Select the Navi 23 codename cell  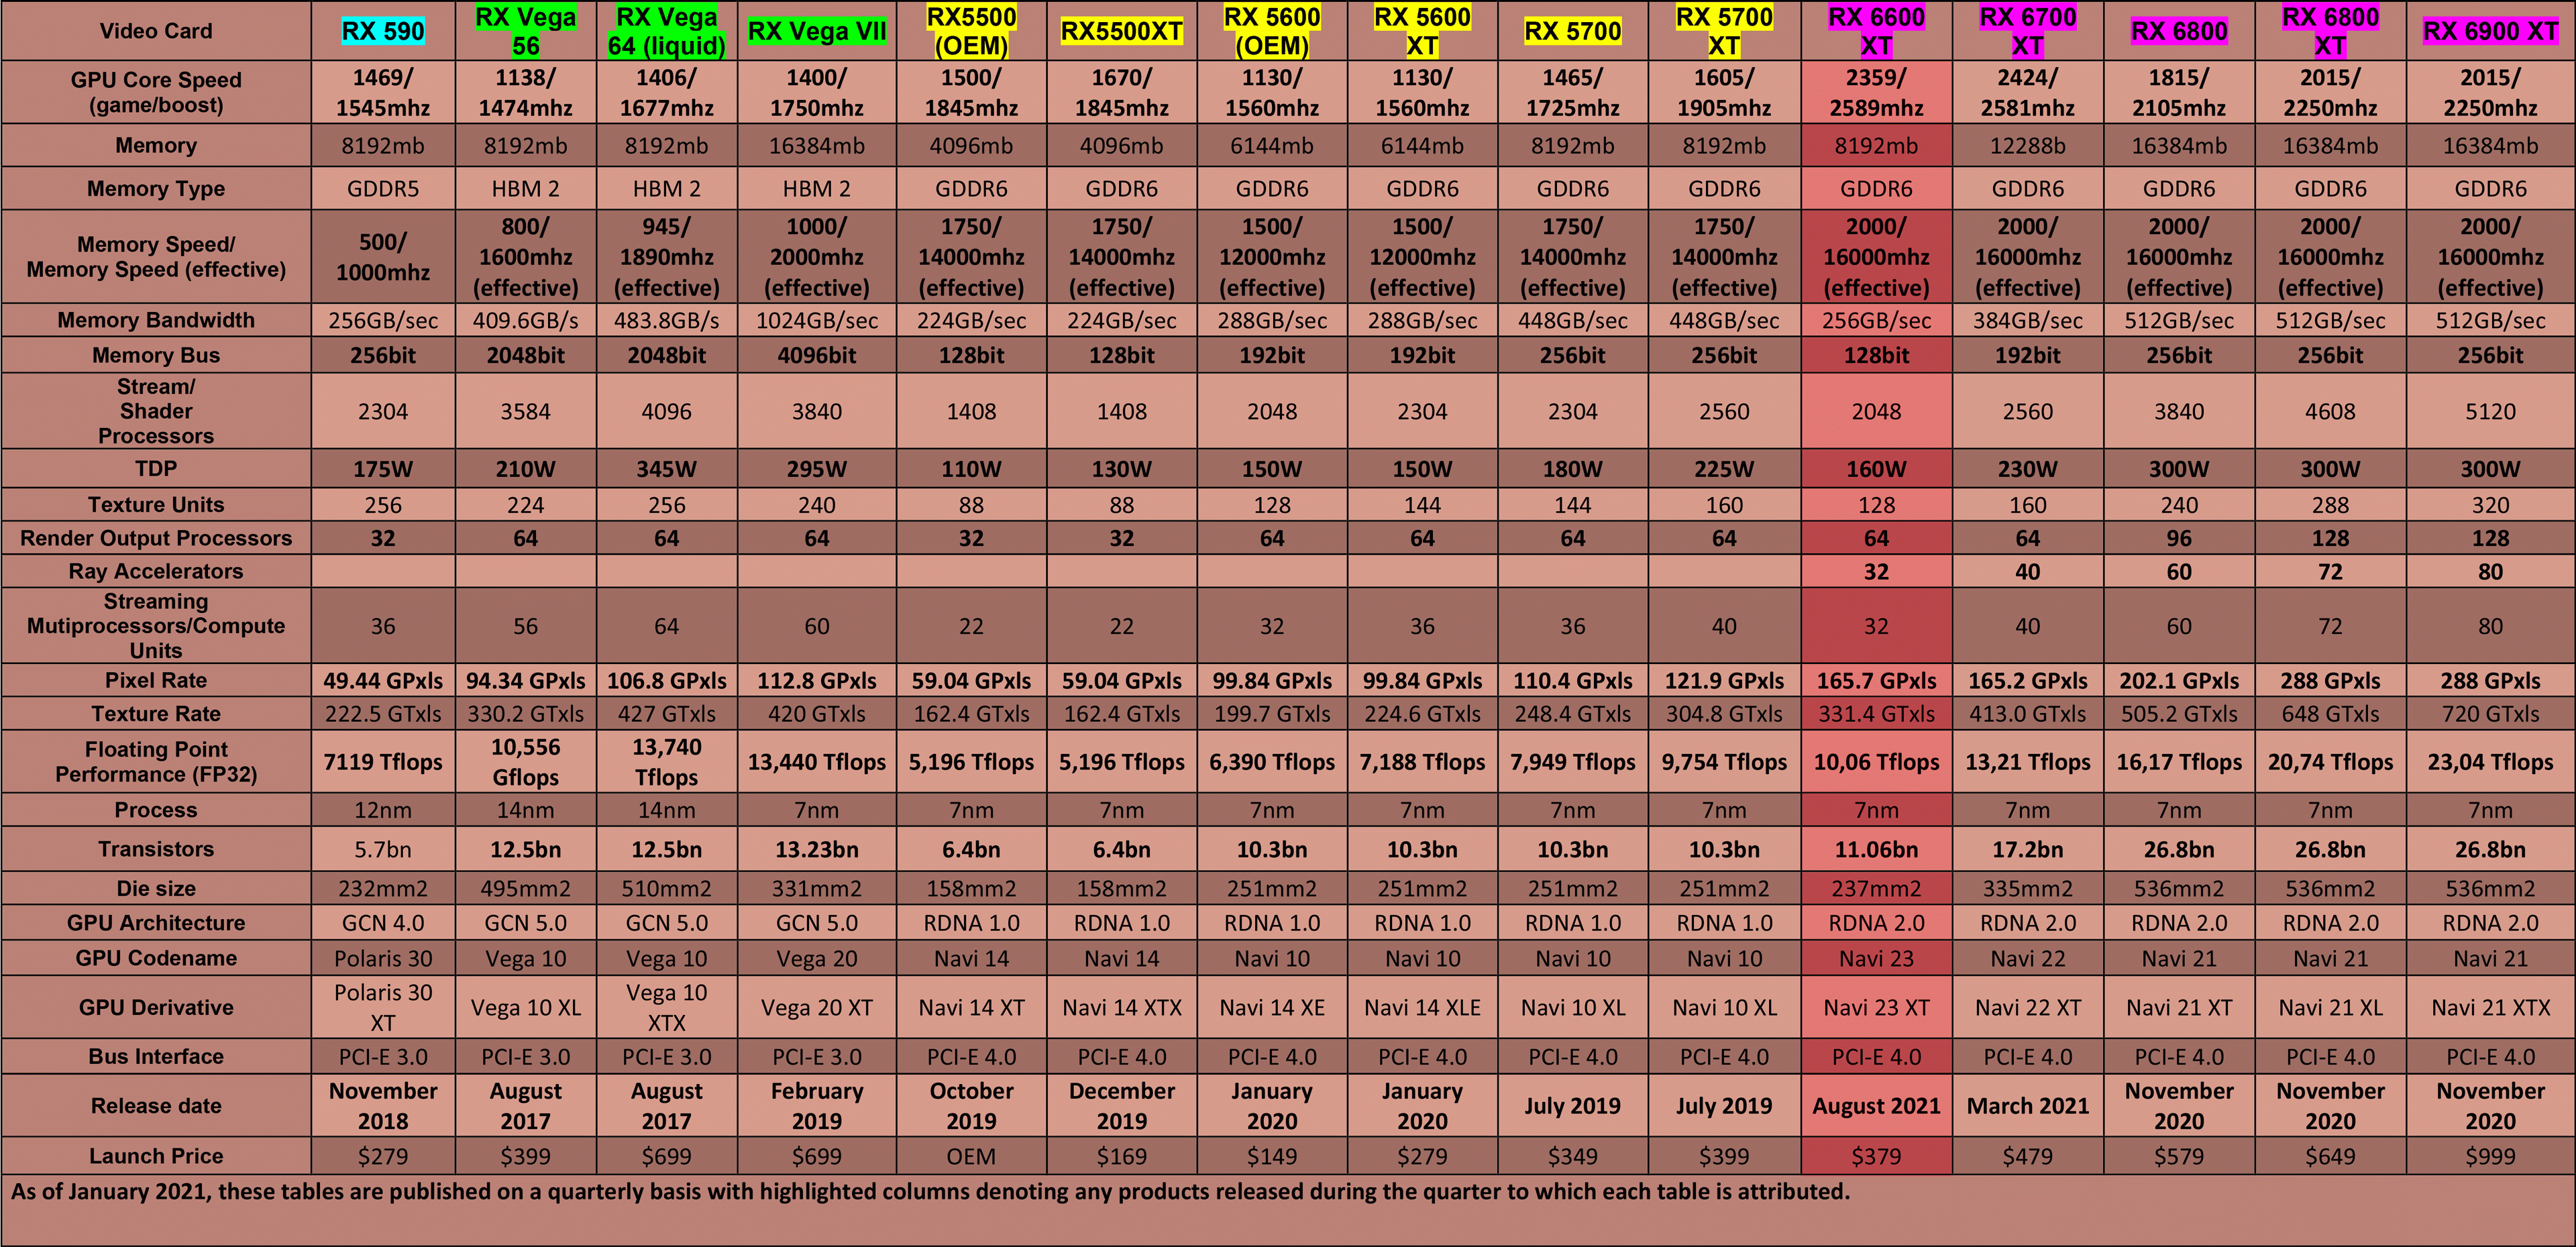tap(1876, 957)
